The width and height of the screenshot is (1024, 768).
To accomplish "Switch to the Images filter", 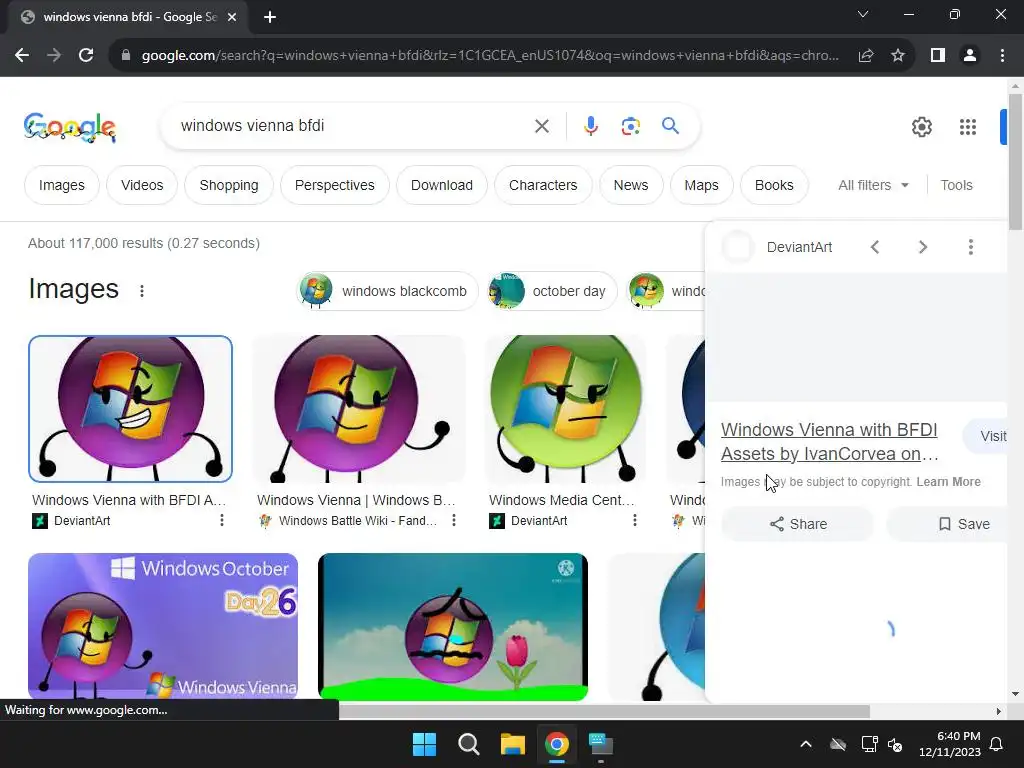I will 61,185.
